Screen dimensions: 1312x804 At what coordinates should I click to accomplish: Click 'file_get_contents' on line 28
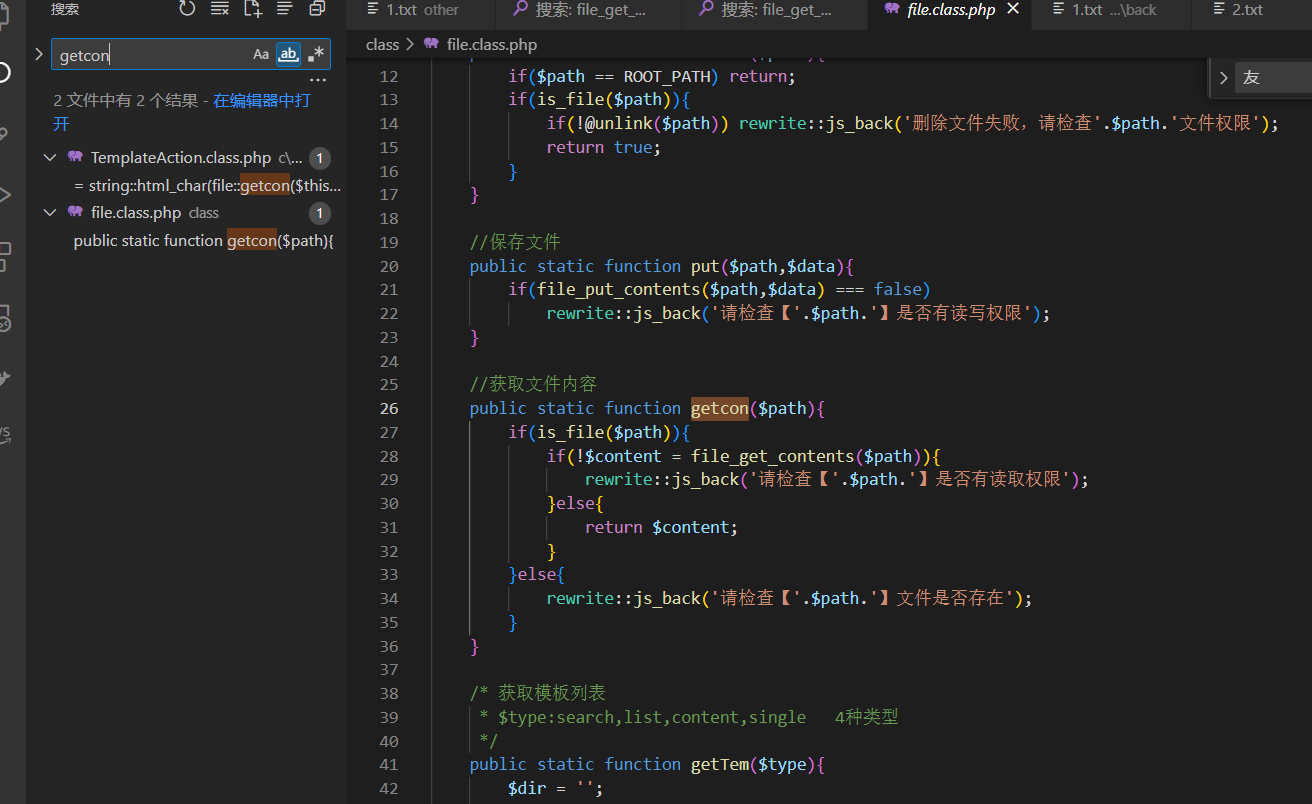[772, 456]
